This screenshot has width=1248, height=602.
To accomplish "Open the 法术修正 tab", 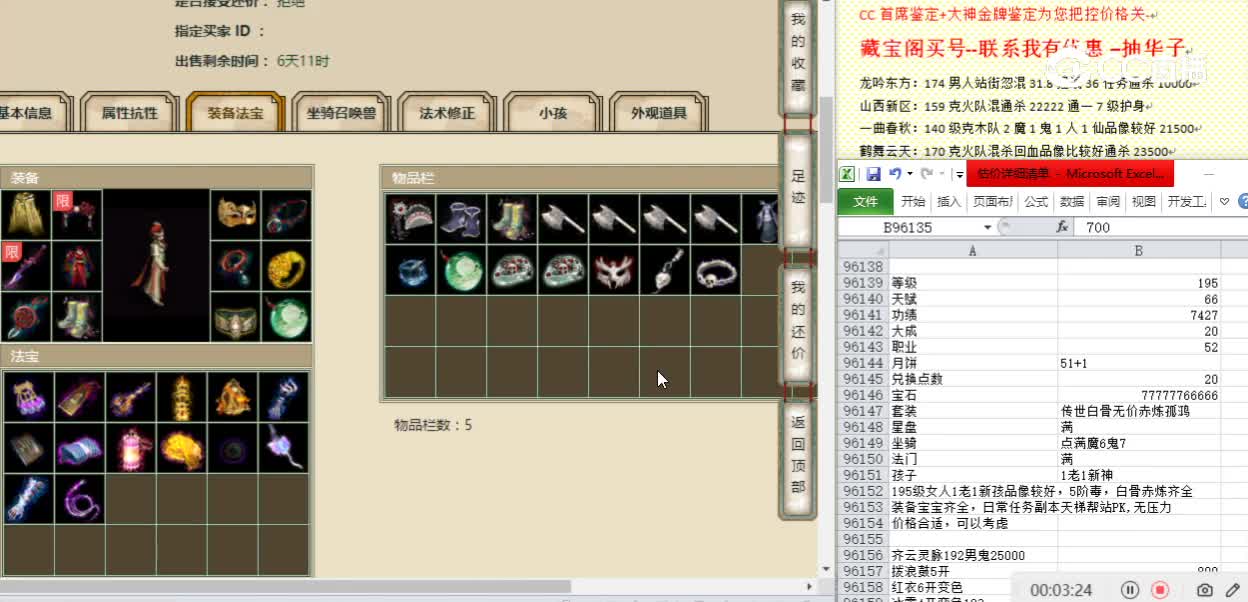I will [x=447, y=113].
